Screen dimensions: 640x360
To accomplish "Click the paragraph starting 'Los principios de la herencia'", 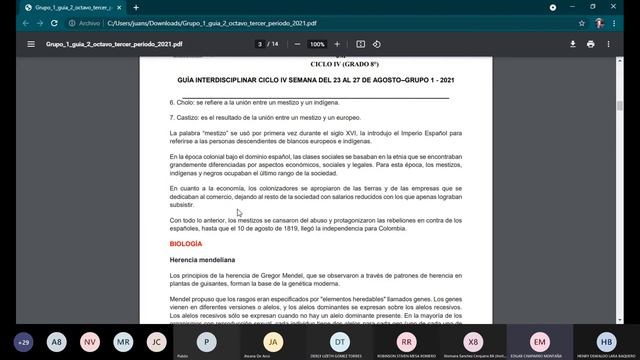I will [316, 280].
